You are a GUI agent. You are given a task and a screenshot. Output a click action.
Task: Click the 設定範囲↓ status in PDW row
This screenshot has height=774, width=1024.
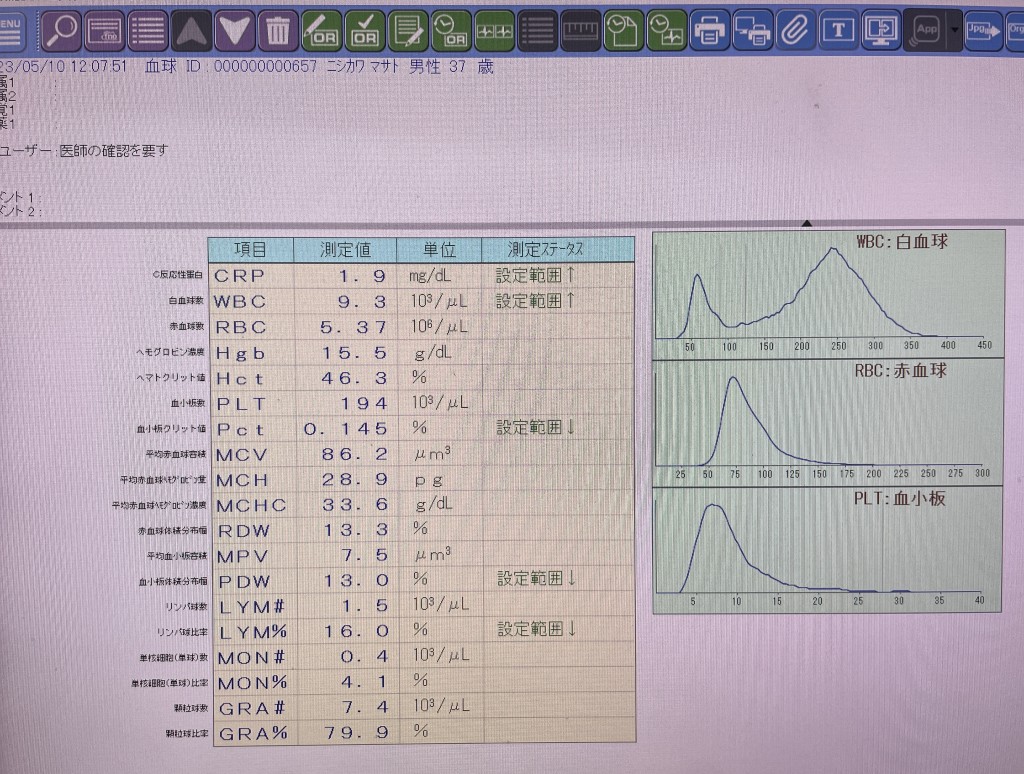coord(537,578)
